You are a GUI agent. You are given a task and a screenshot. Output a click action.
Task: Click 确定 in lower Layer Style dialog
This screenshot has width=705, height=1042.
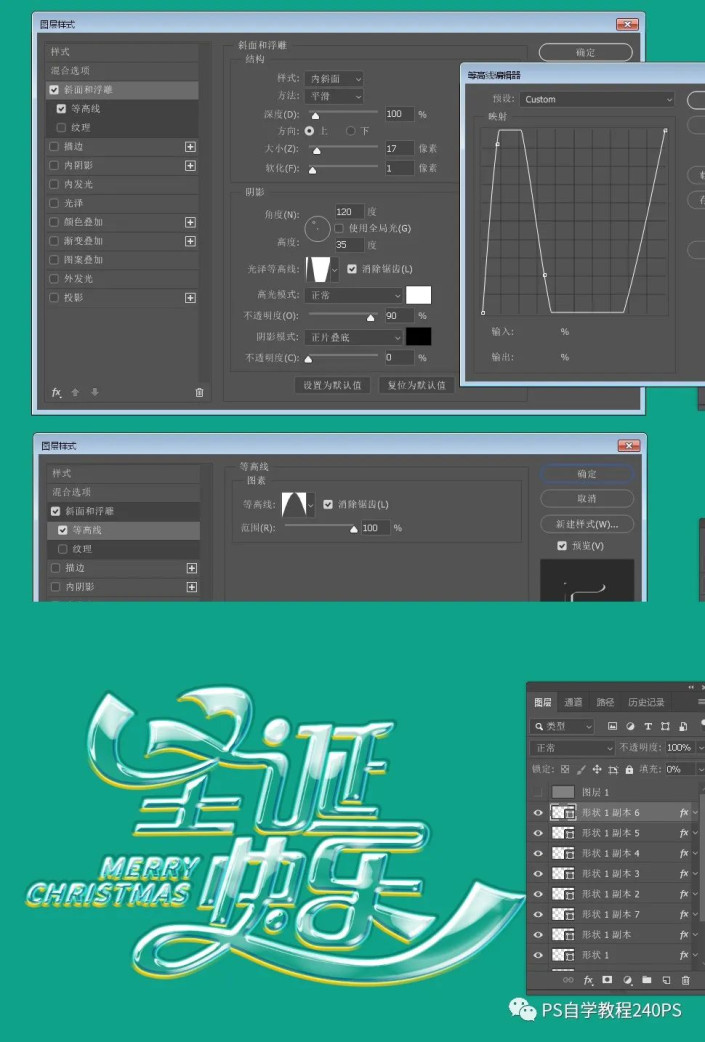(587, 473)
